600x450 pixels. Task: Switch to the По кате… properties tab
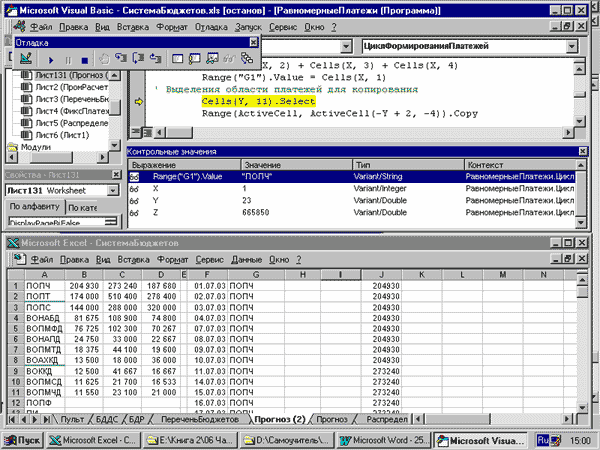click(82, 208)
